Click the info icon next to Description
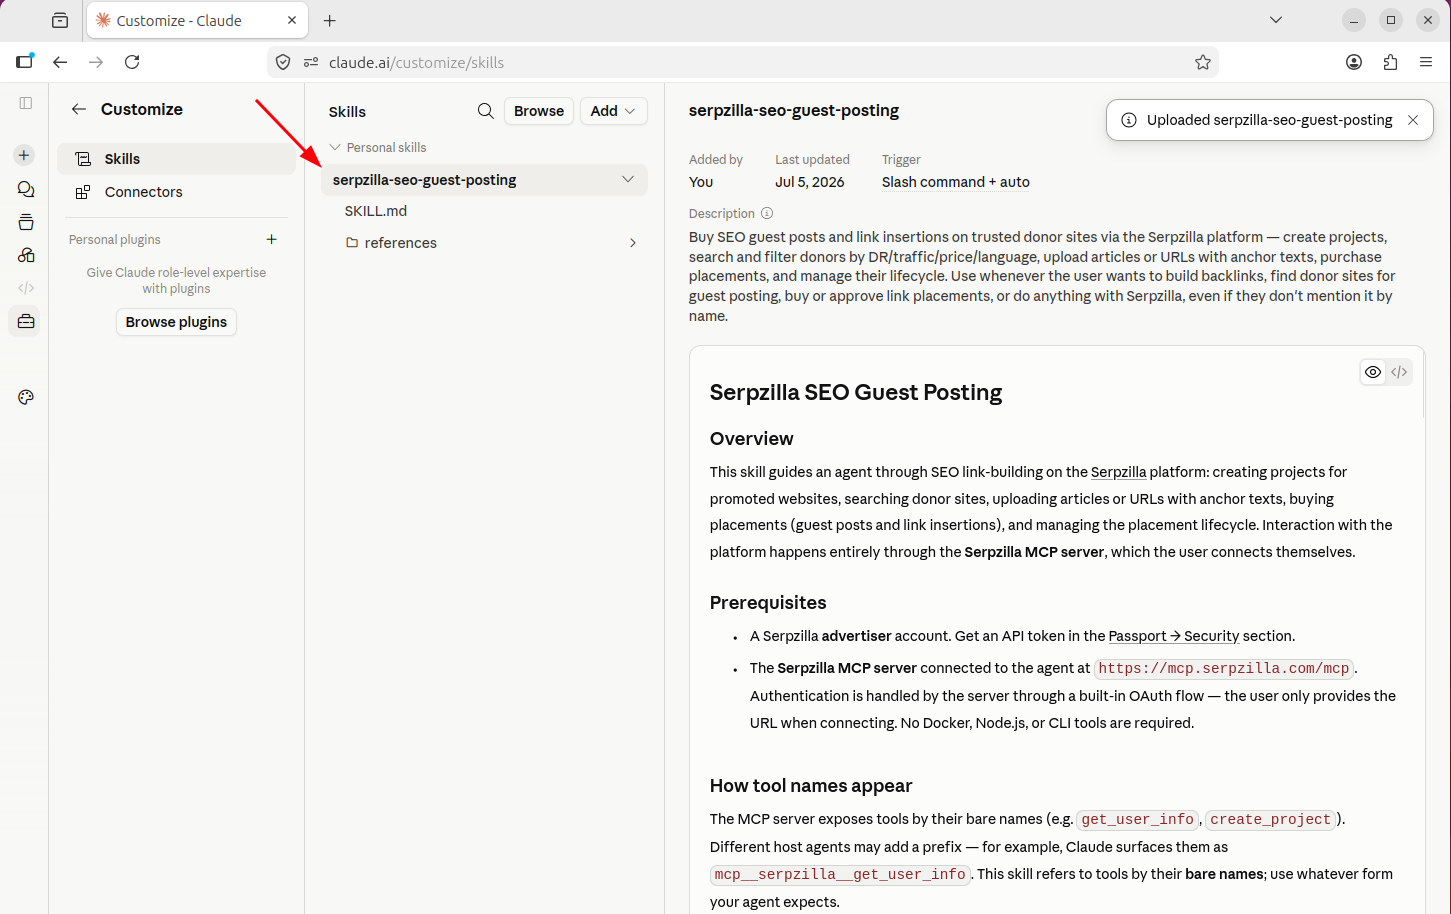The image size is (1451, 914). [767, 213]
